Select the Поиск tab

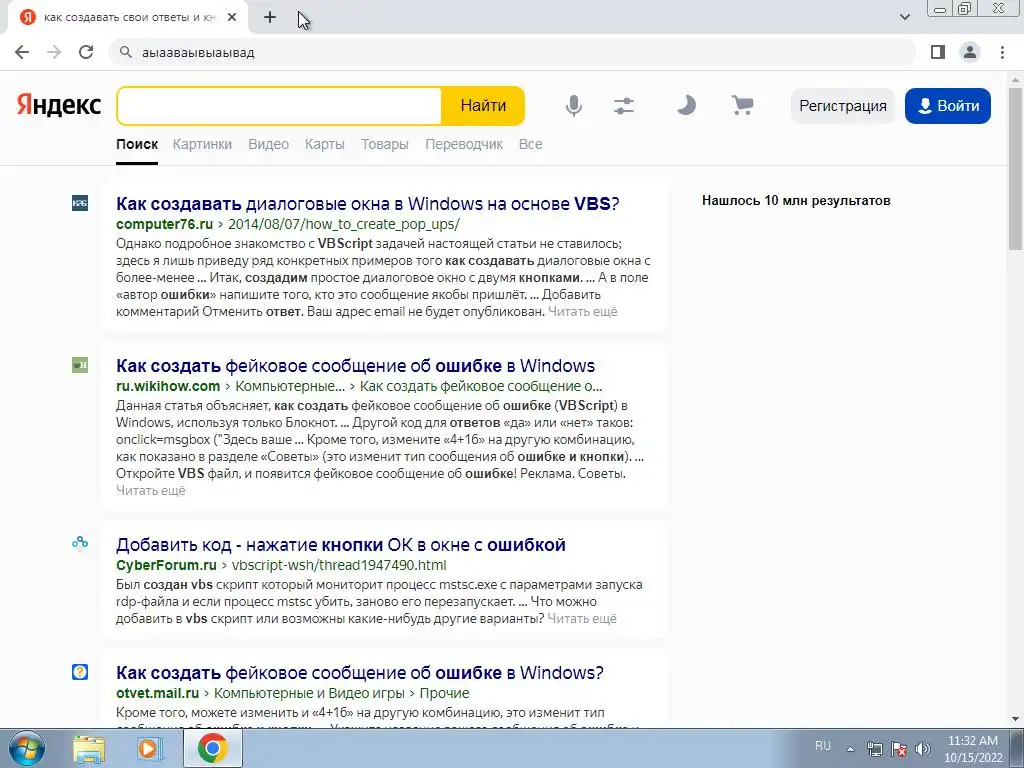(137, 144)
